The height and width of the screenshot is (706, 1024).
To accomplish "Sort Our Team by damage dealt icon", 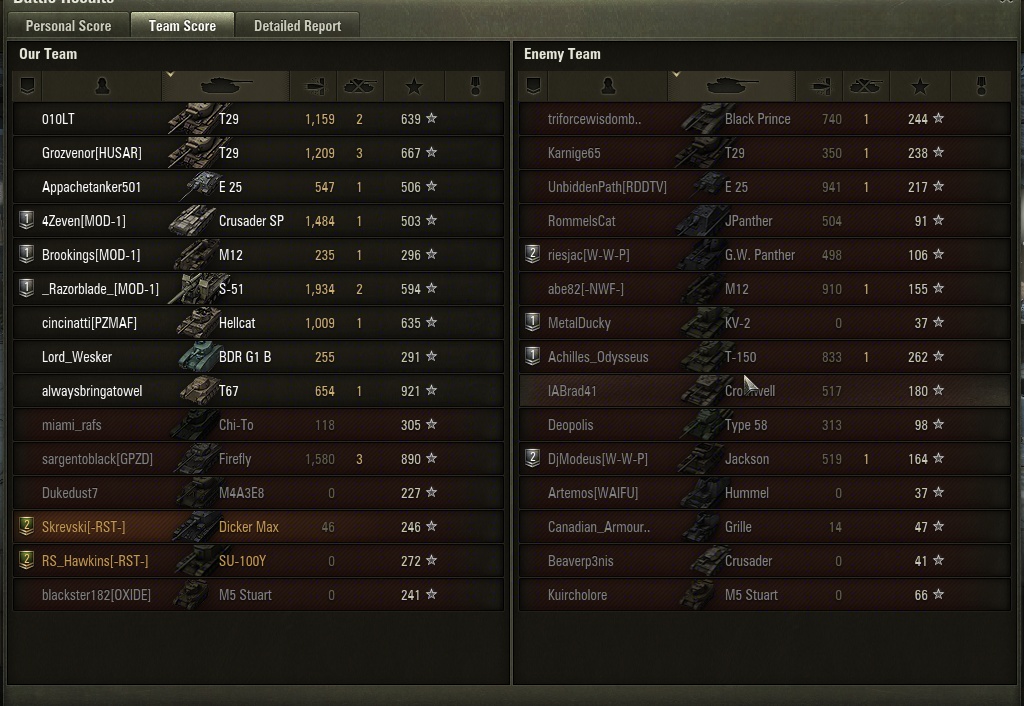I will pos(313,87).
